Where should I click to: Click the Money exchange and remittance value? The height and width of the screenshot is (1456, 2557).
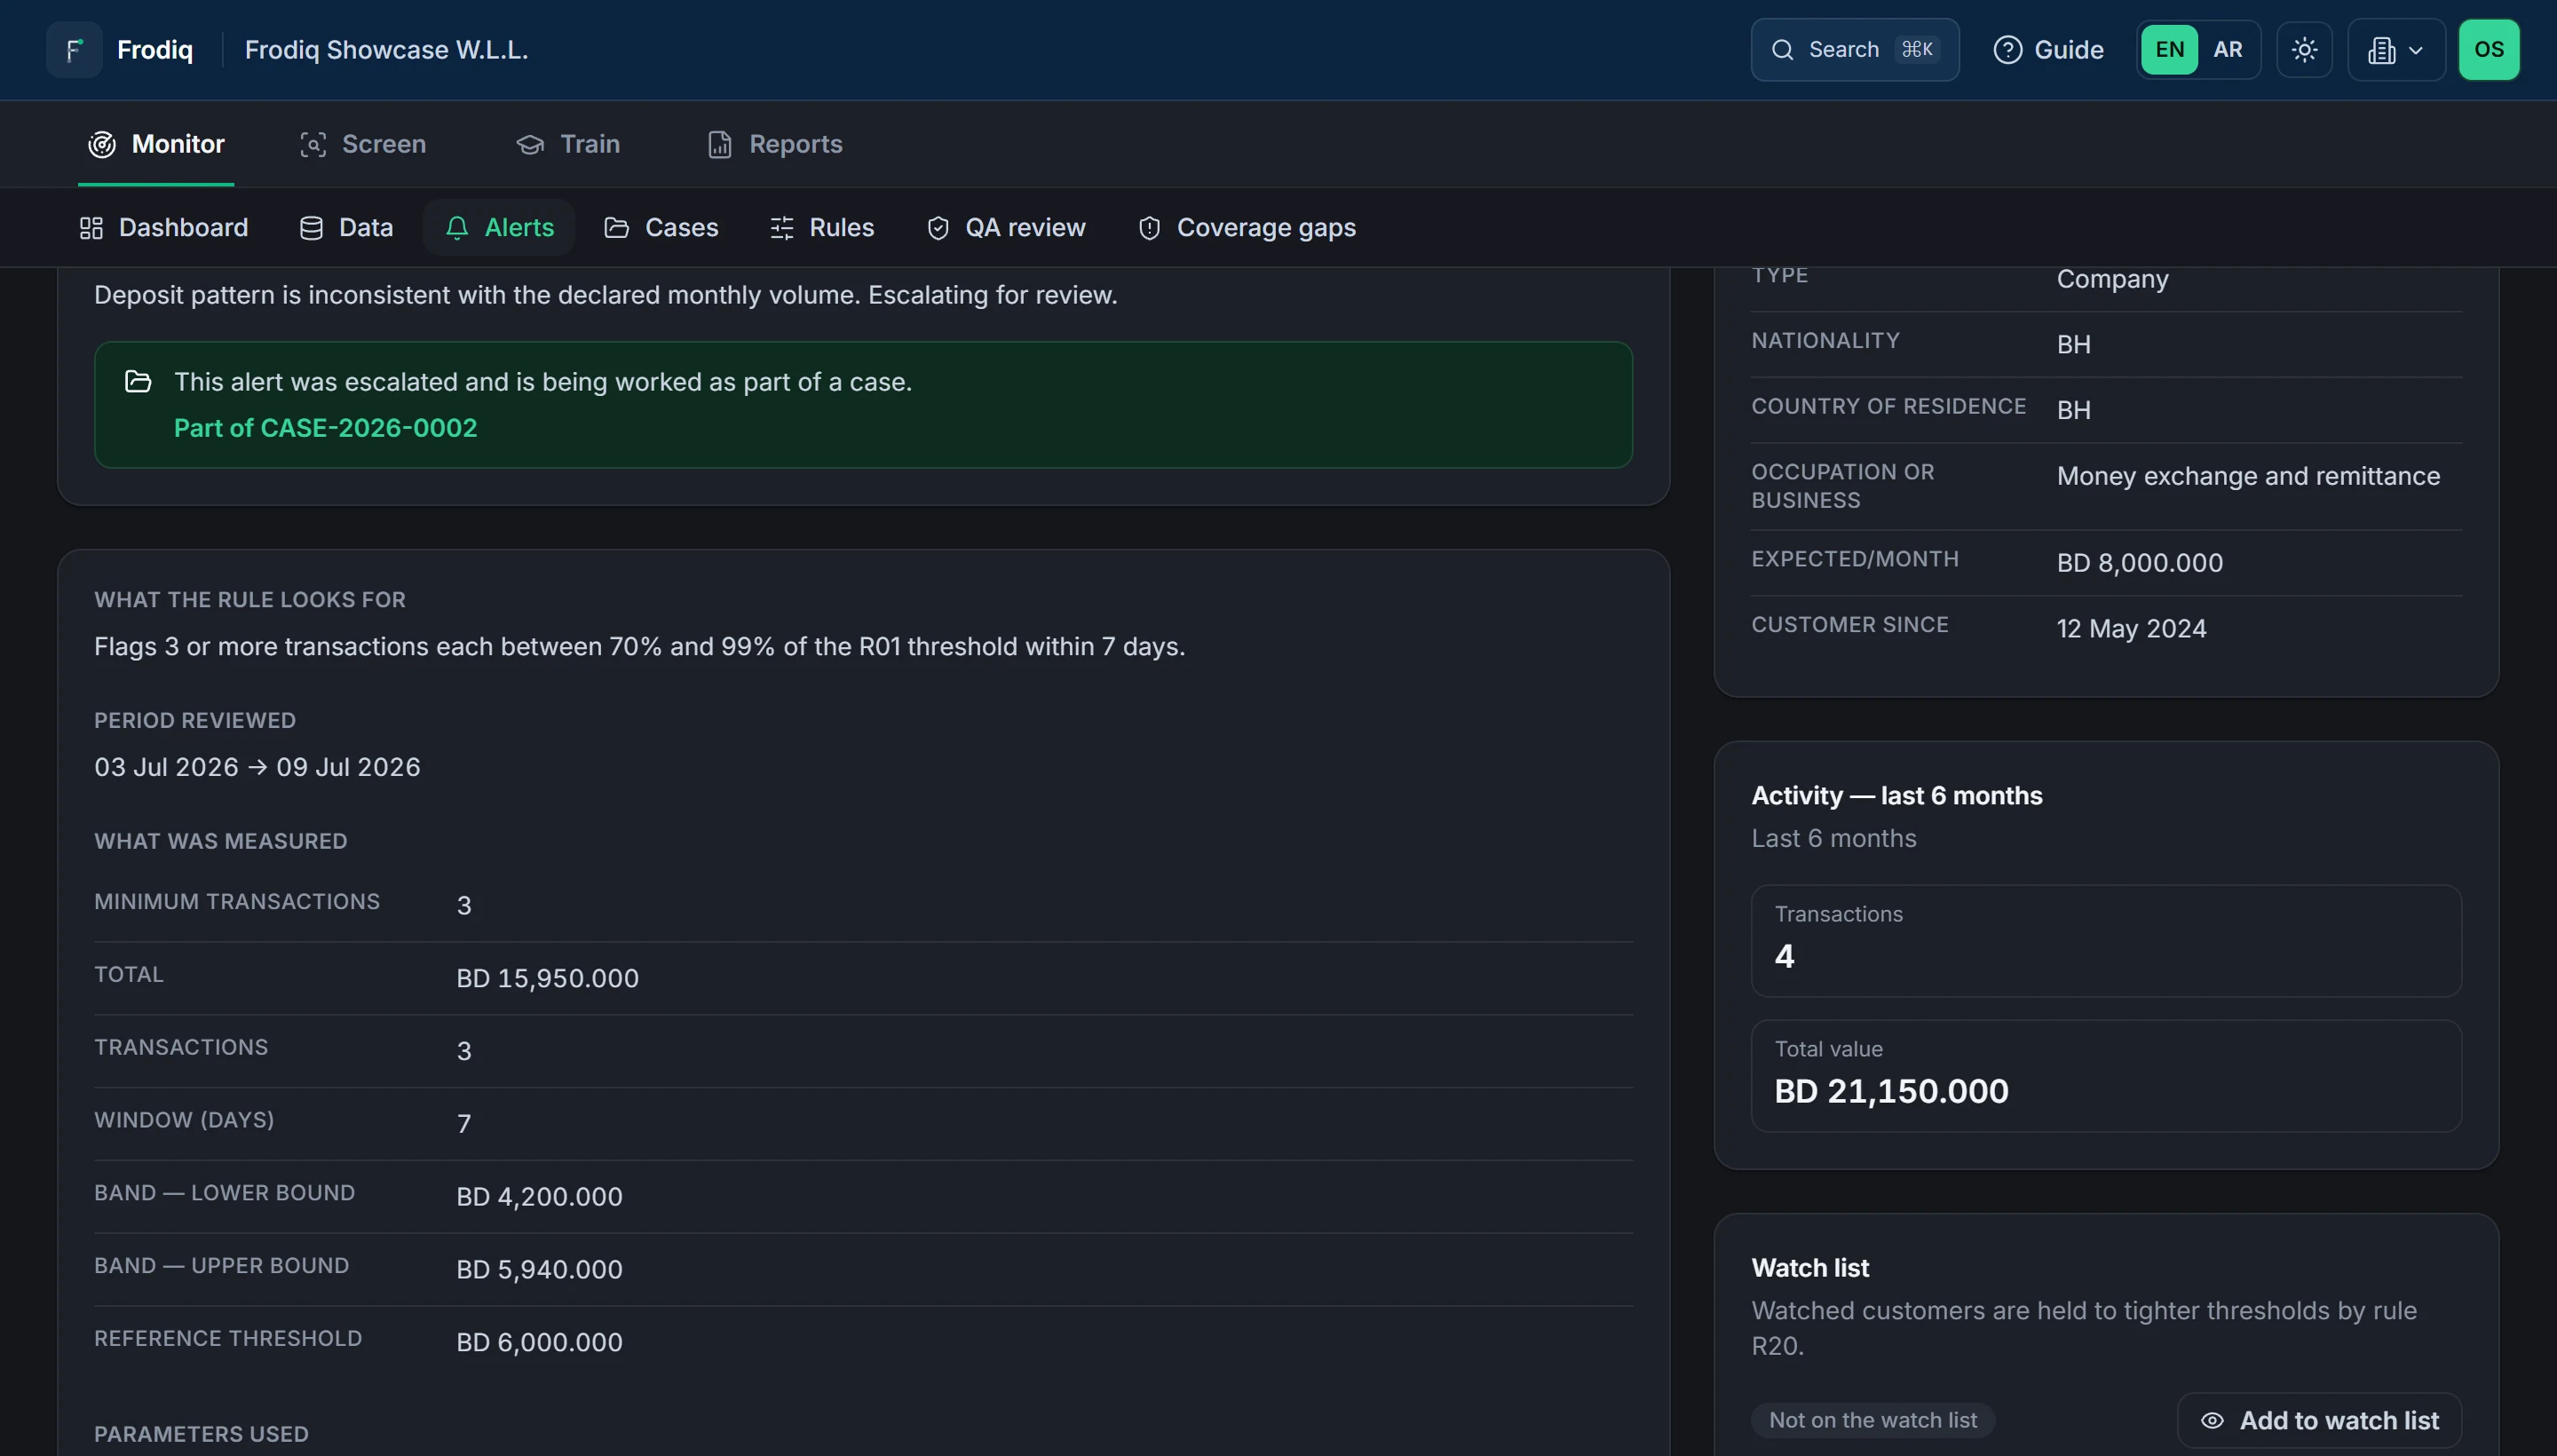2248,476
